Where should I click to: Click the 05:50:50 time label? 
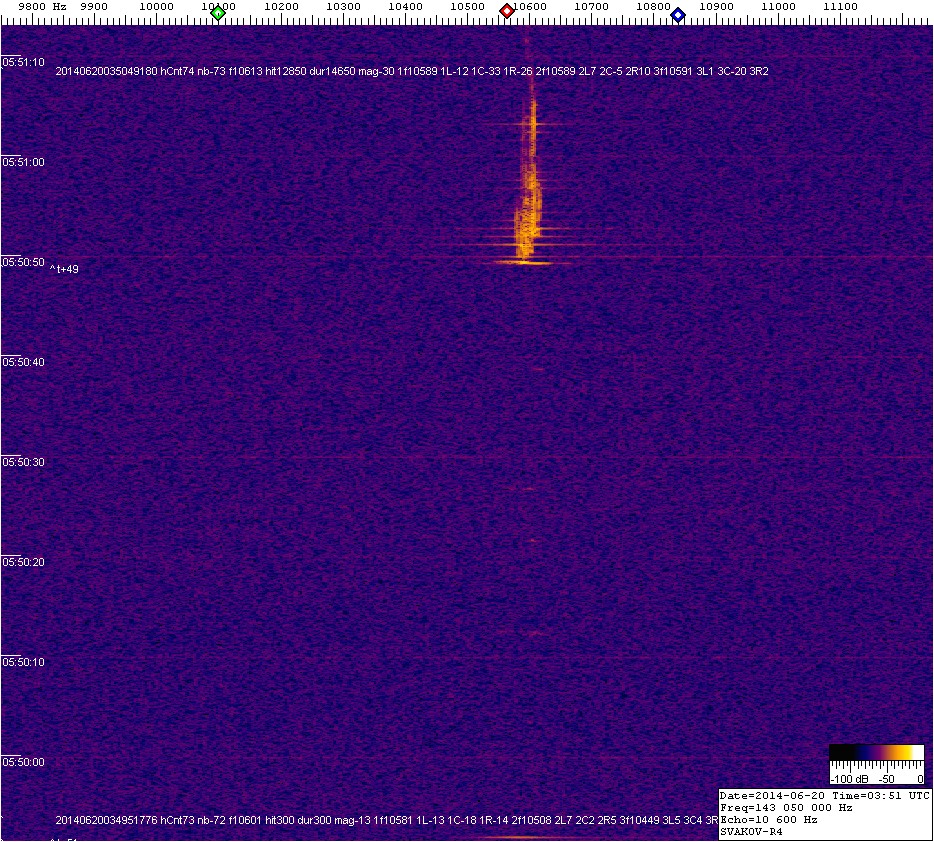tap(24, 262)
